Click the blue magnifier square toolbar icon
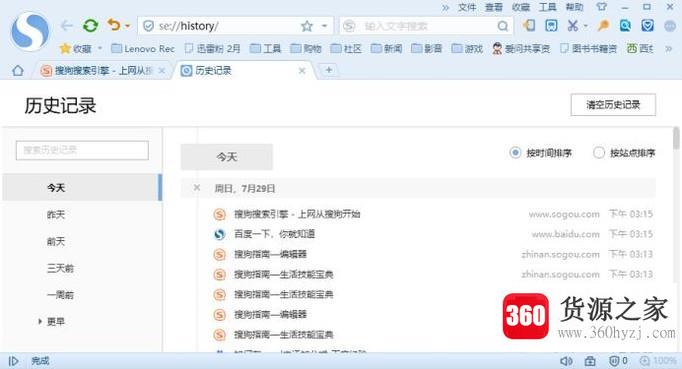 (x=625, y=26)
